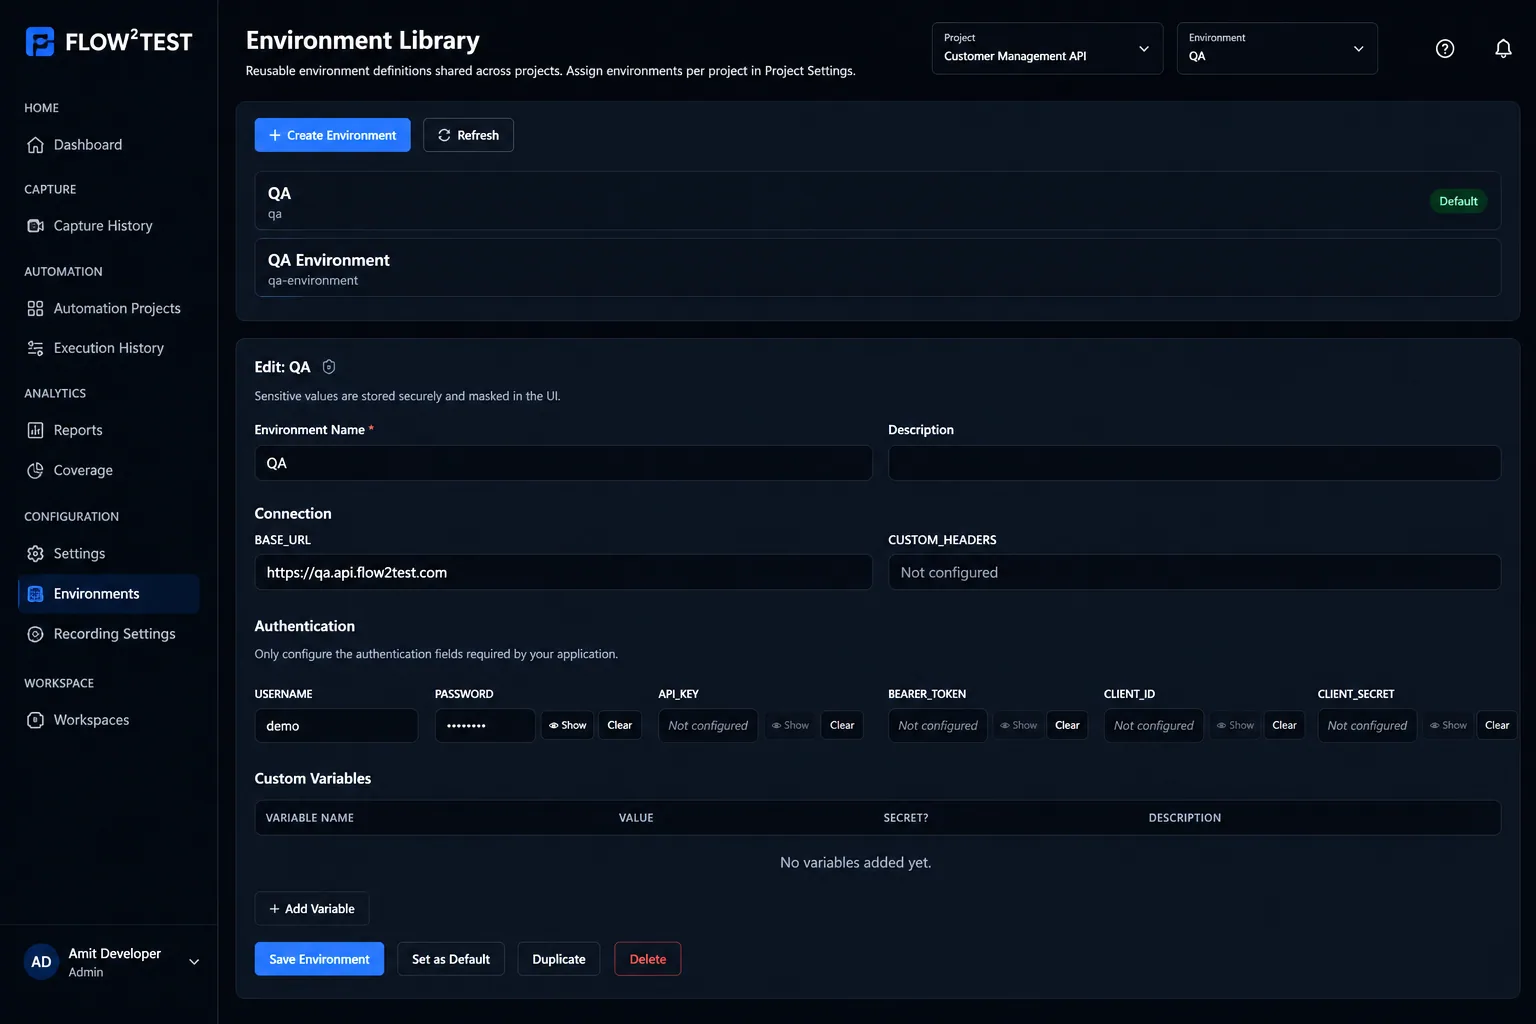Click the shield icon beside Edit: QA
The width and height of the screenshot is (1536, 1024).
(x=329, y=367)
